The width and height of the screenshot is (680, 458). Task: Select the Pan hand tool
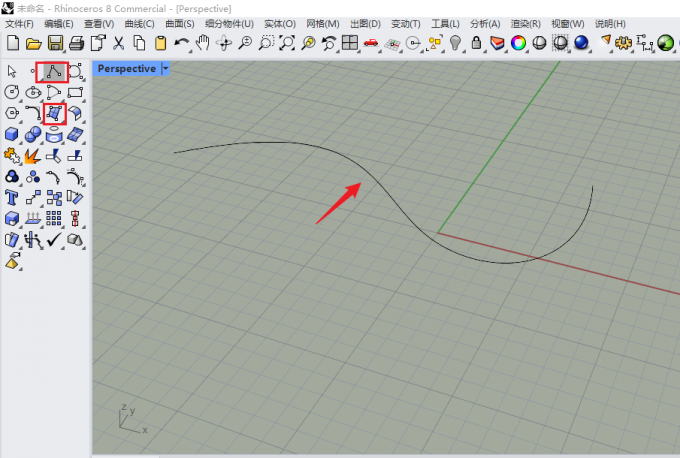coord(203,43)
